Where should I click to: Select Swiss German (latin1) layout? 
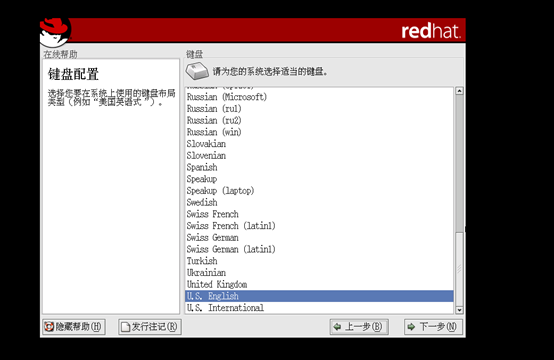(x=319, y=249)
